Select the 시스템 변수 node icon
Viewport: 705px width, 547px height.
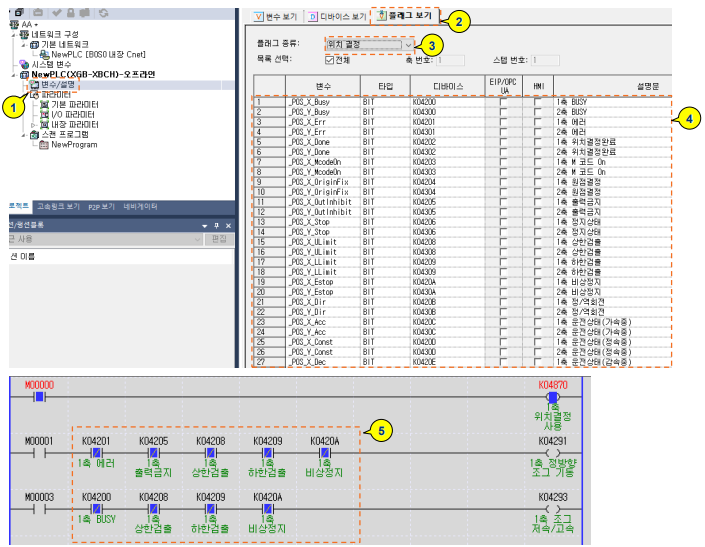pyautogui.click(x=25, y=64)
